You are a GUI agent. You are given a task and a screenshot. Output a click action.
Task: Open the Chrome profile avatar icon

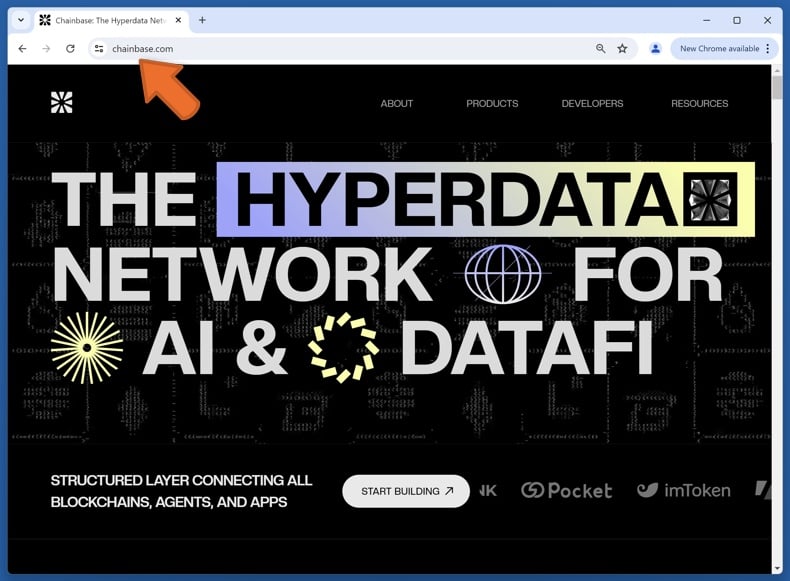655,48
